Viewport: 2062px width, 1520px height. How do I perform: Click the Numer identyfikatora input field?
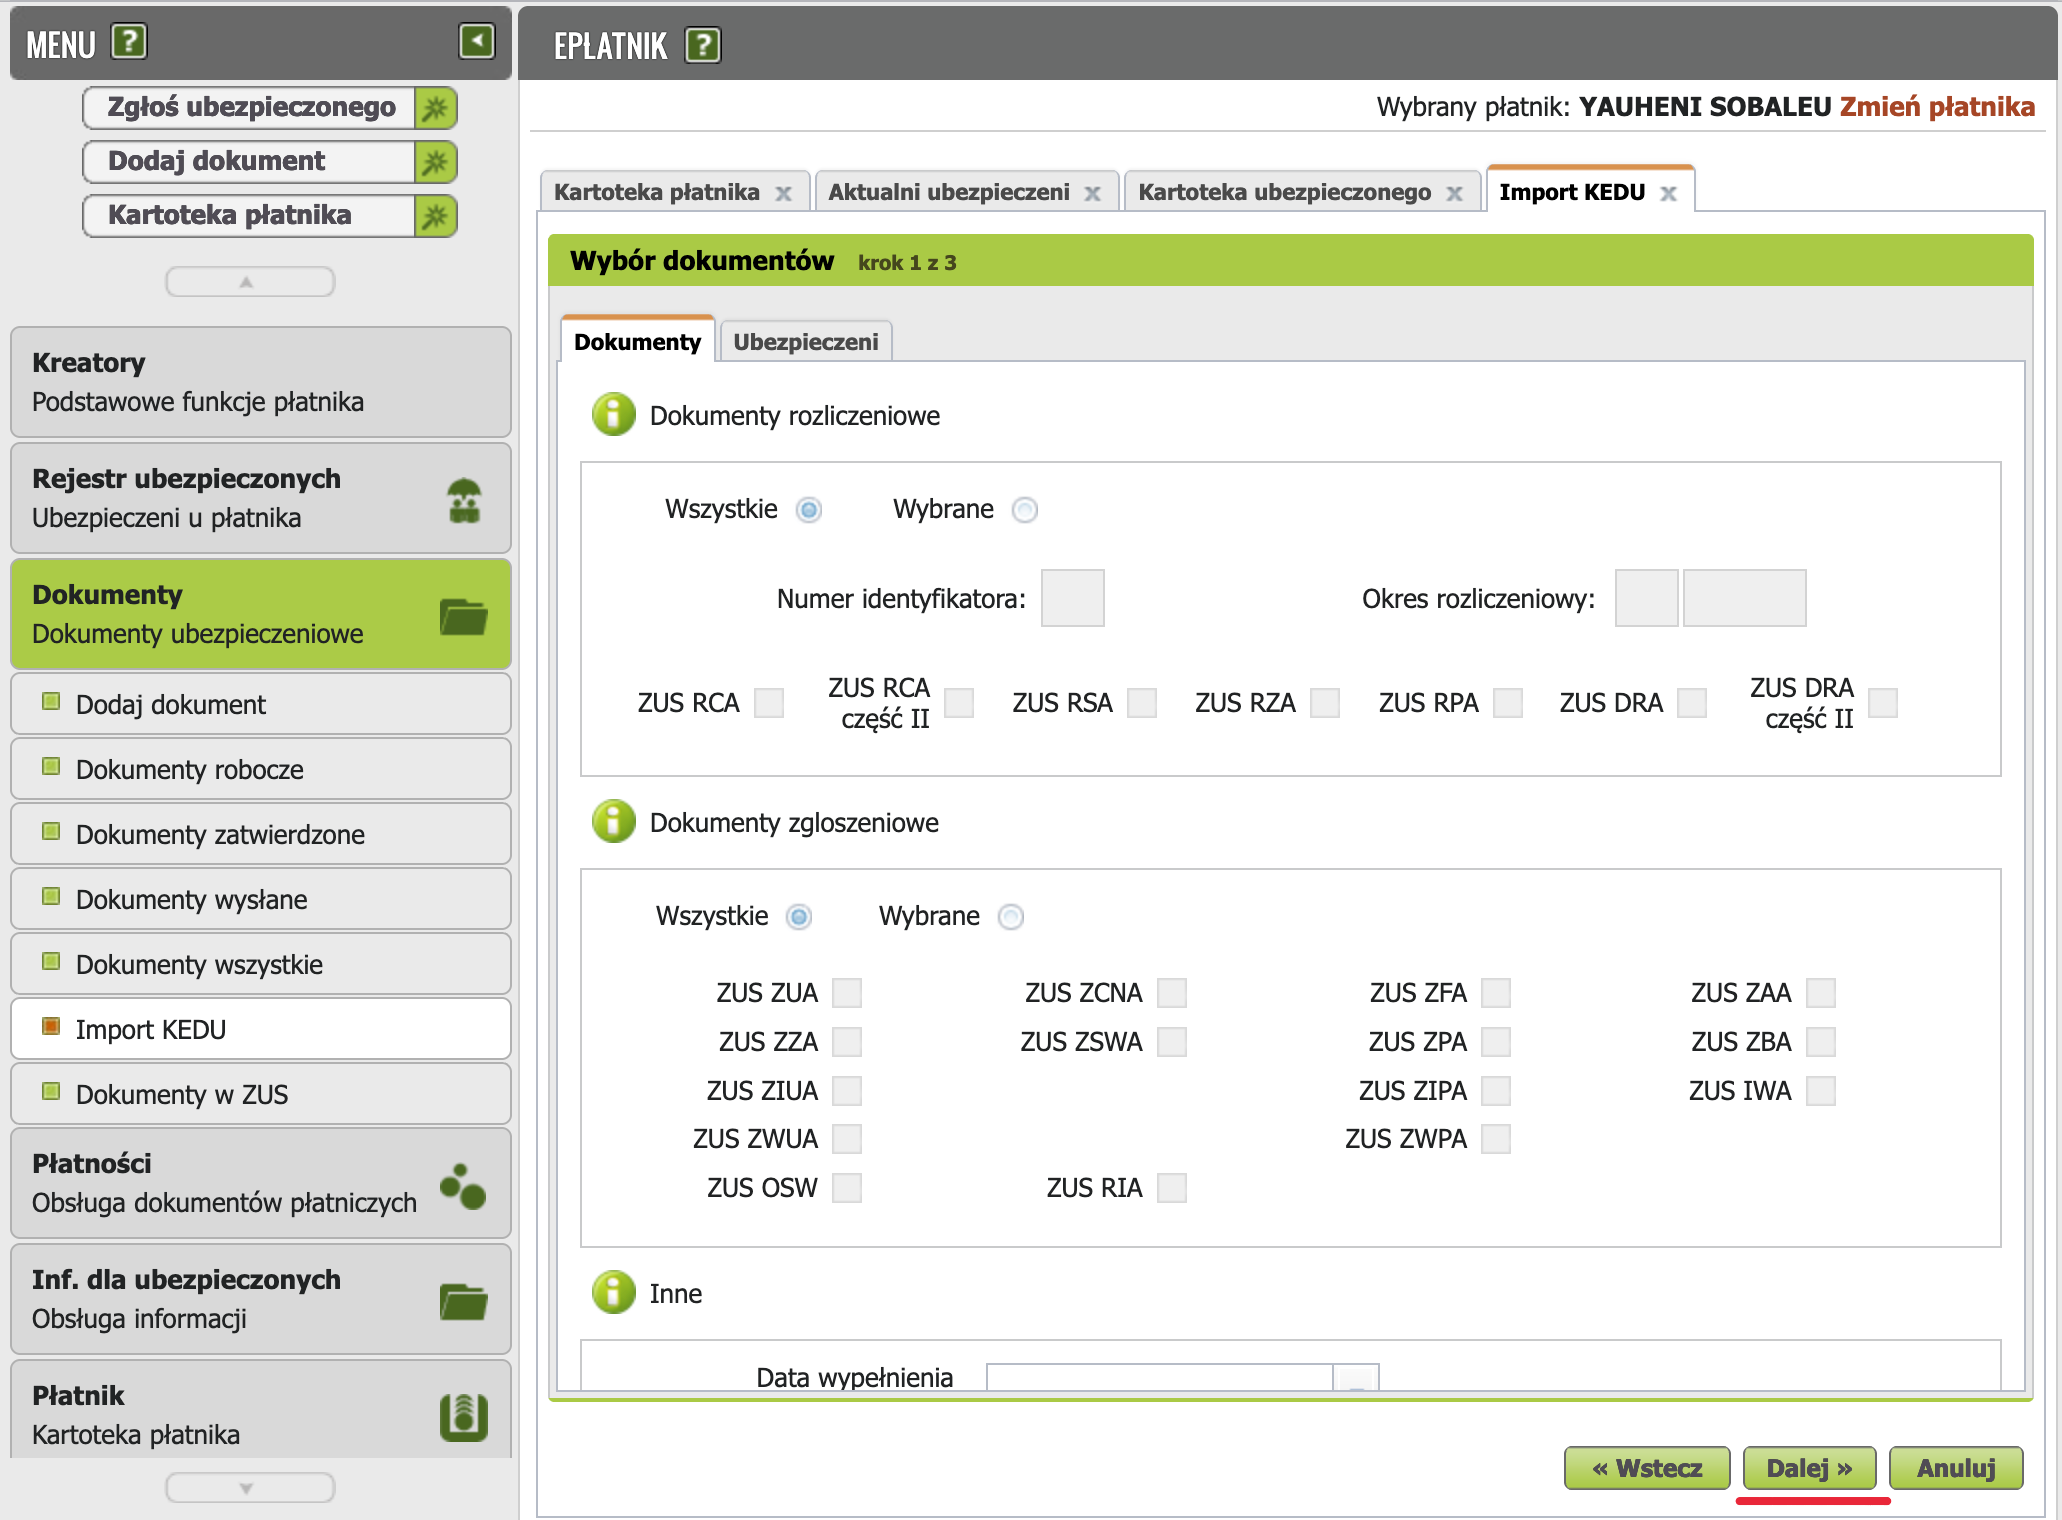coord(1072,598)
